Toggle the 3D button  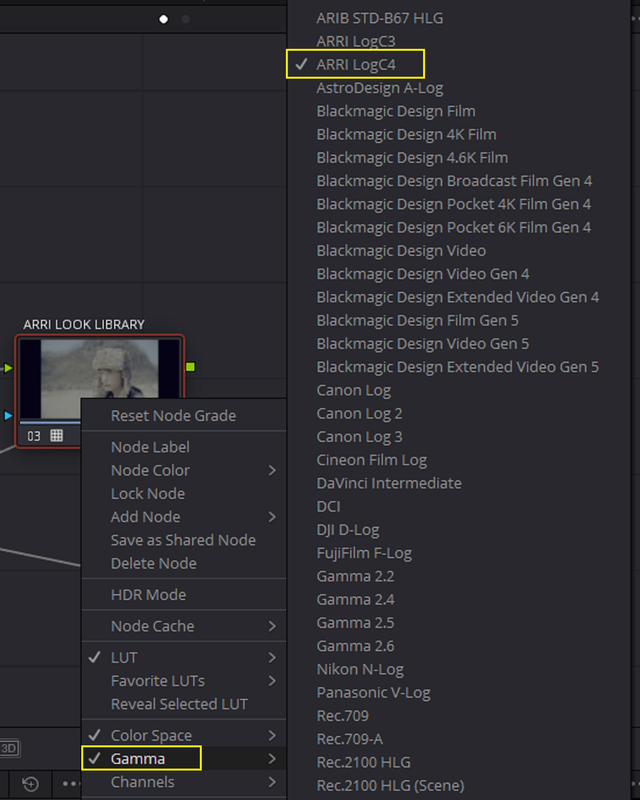coord(9,748)
